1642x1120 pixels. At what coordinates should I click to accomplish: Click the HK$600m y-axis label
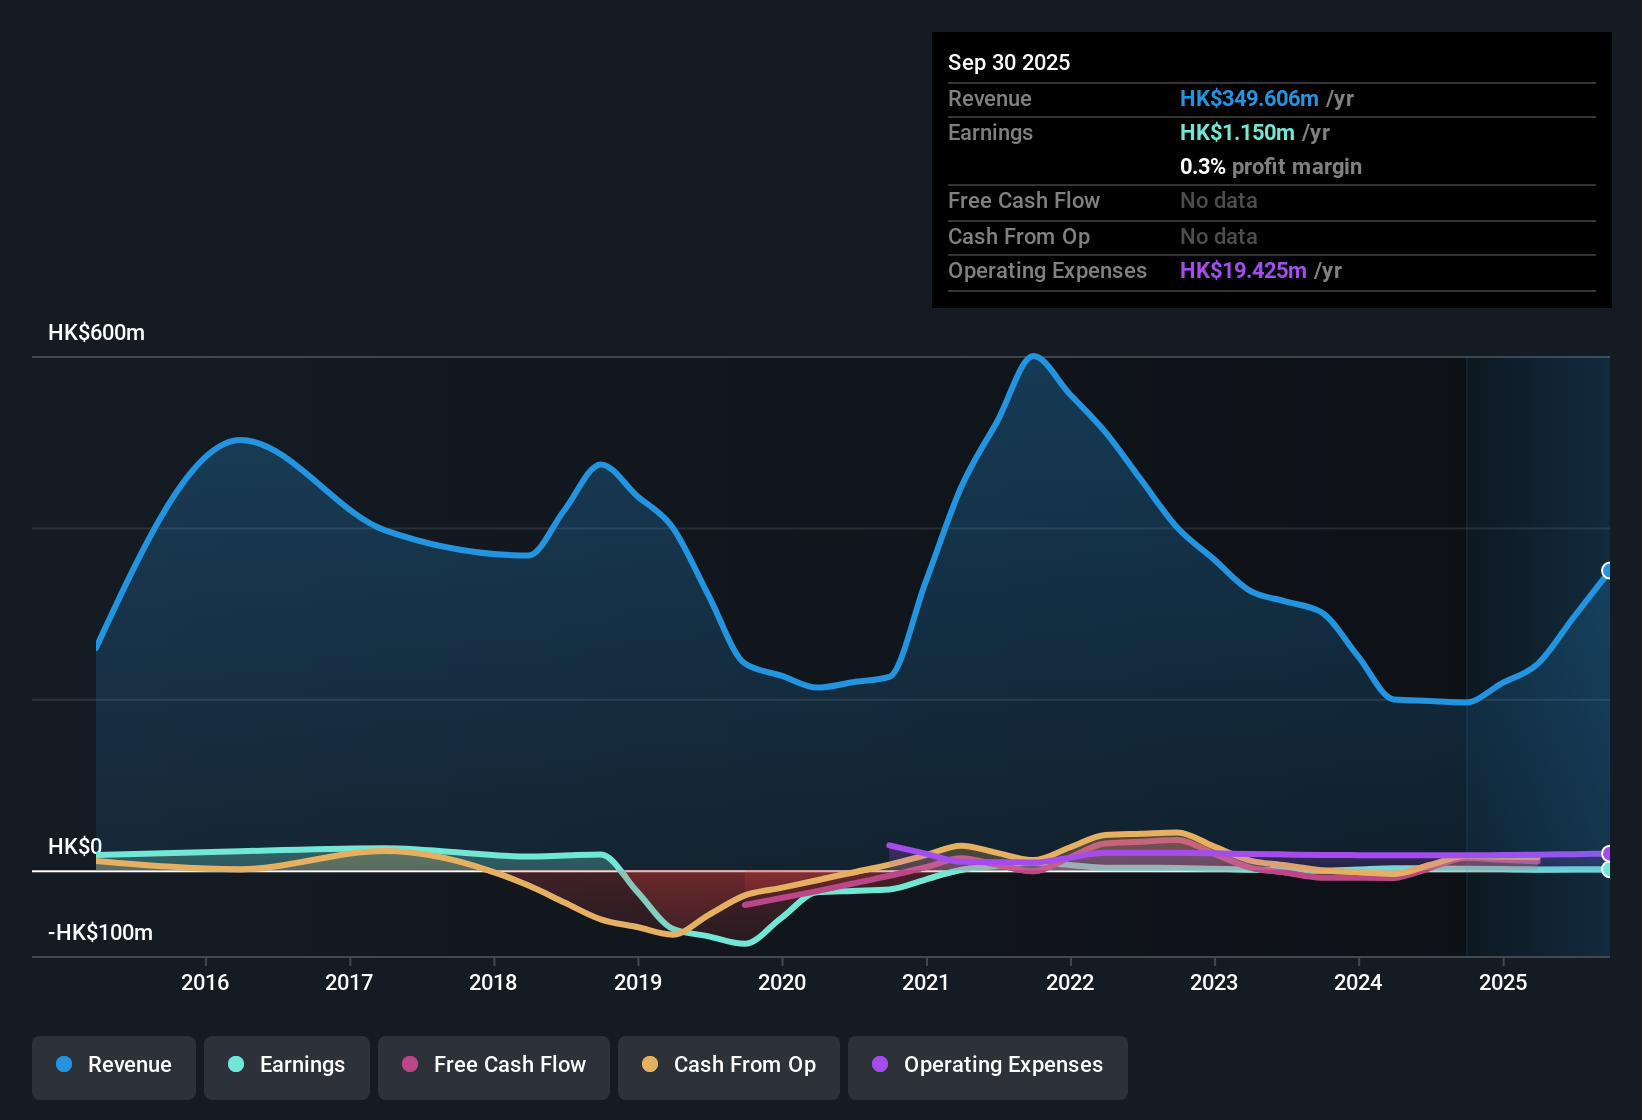click(96, 333)
